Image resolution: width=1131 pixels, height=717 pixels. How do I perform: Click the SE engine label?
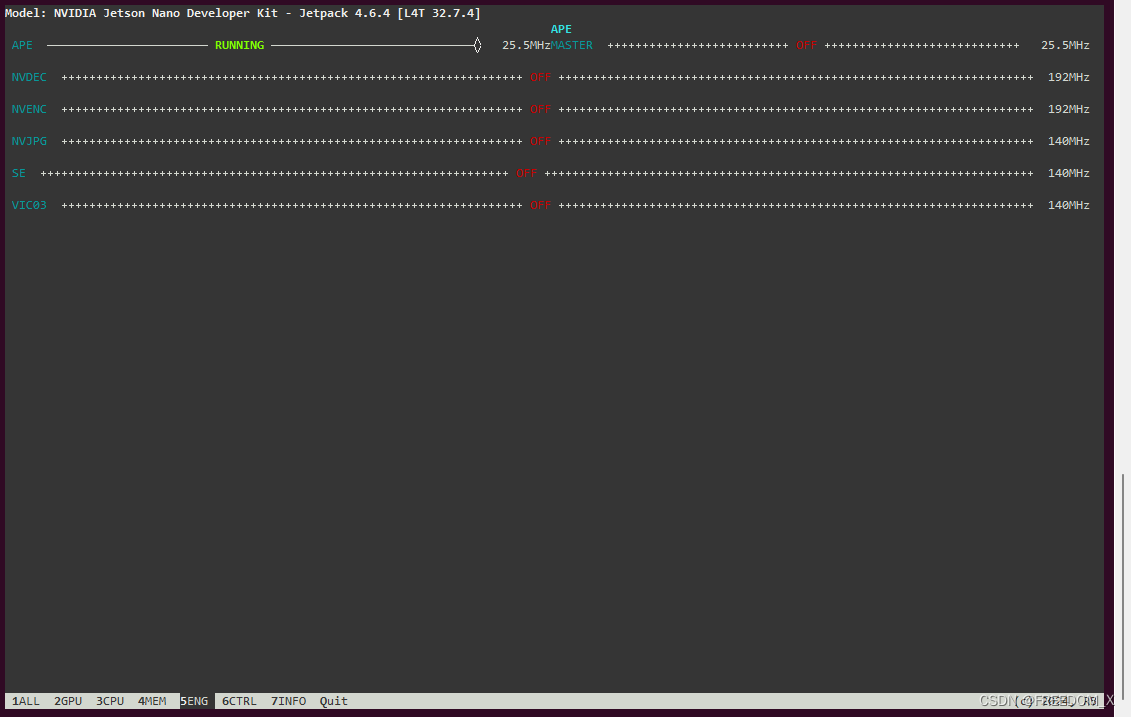[x=19, y=173]
